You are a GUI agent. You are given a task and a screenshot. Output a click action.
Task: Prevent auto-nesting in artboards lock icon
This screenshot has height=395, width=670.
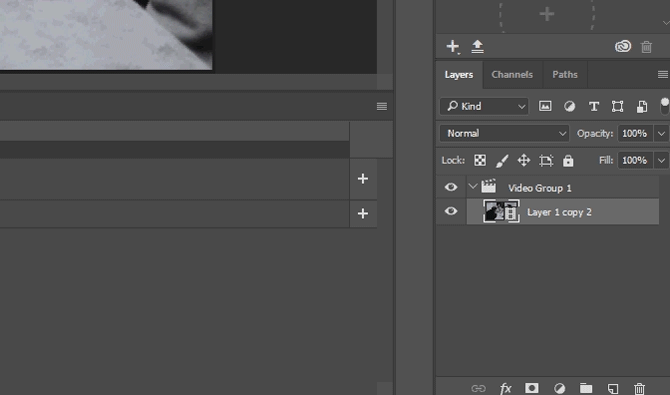[546, 161]
